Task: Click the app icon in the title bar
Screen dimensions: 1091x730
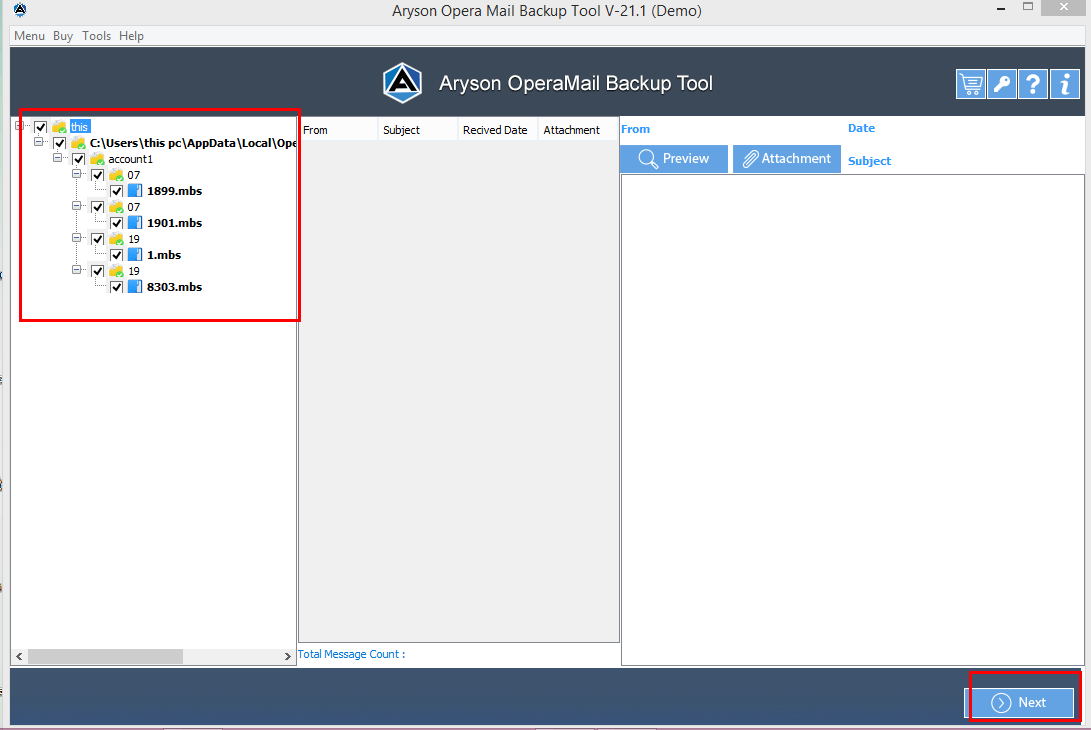Action: coord(19,10)
